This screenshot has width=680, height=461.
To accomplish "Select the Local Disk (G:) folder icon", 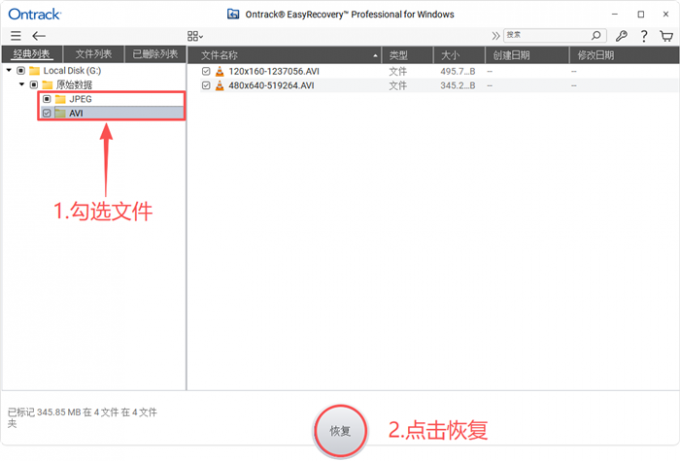I will tap(35, 71).
